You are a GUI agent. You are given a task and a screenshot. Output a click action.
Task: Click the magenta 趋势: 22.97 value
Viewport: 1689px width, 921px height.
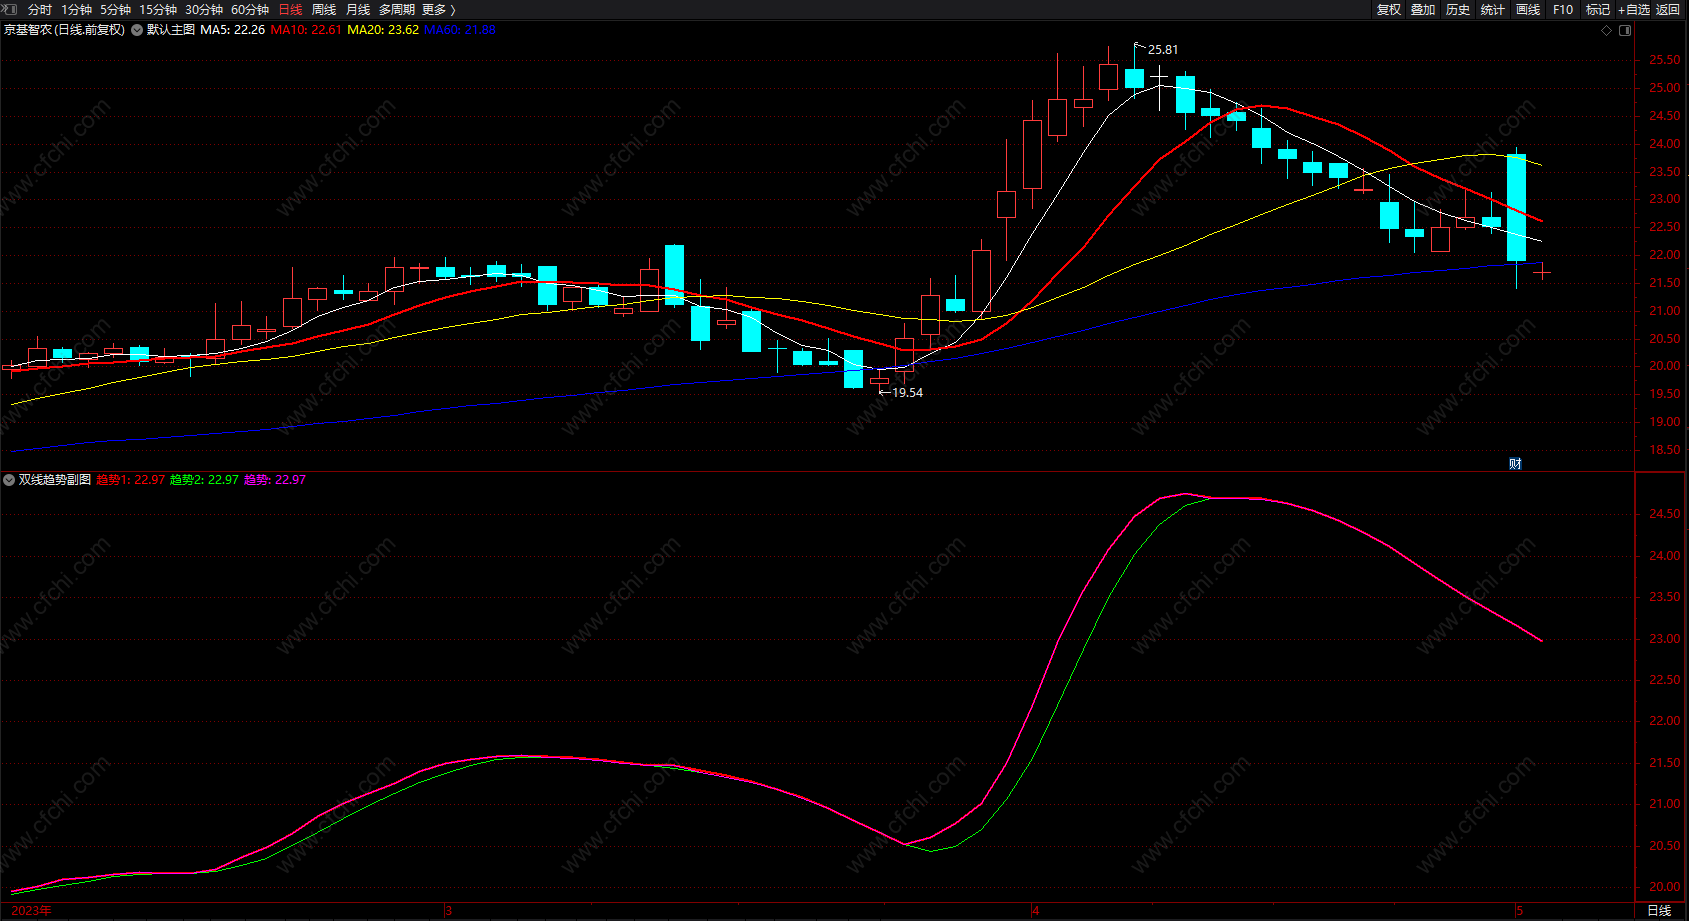point(275,480)
